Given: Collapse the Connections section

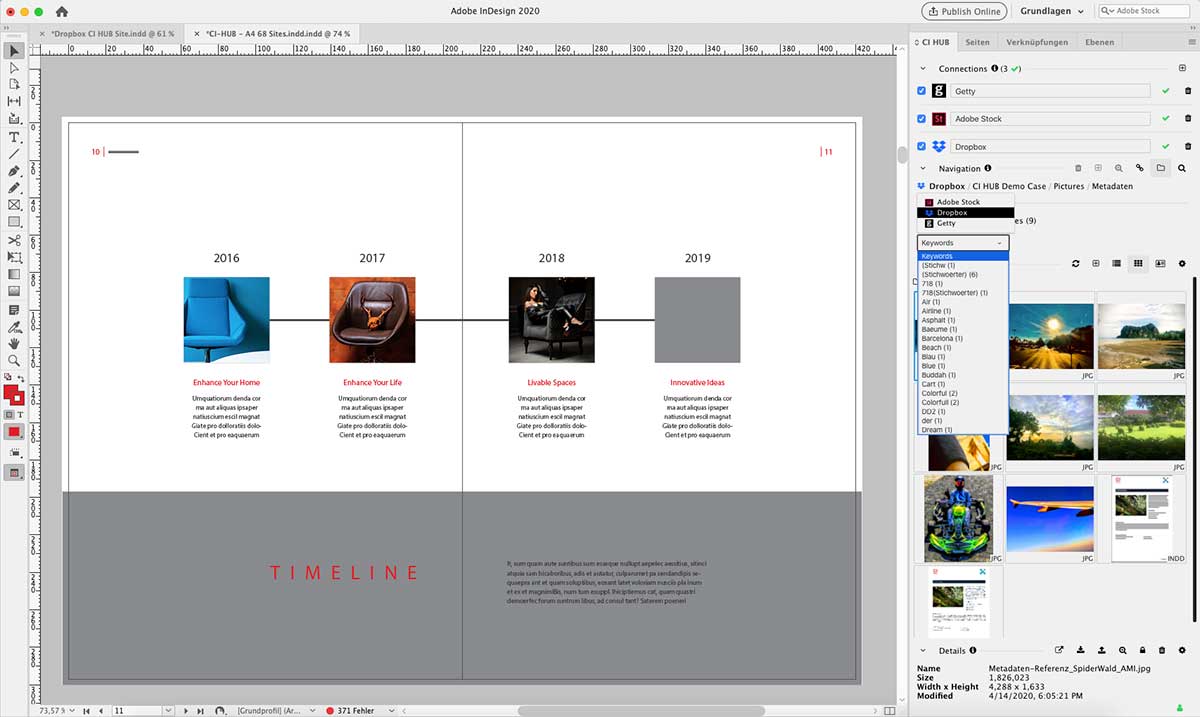Looking at the screenshot, I should (923, 69).
